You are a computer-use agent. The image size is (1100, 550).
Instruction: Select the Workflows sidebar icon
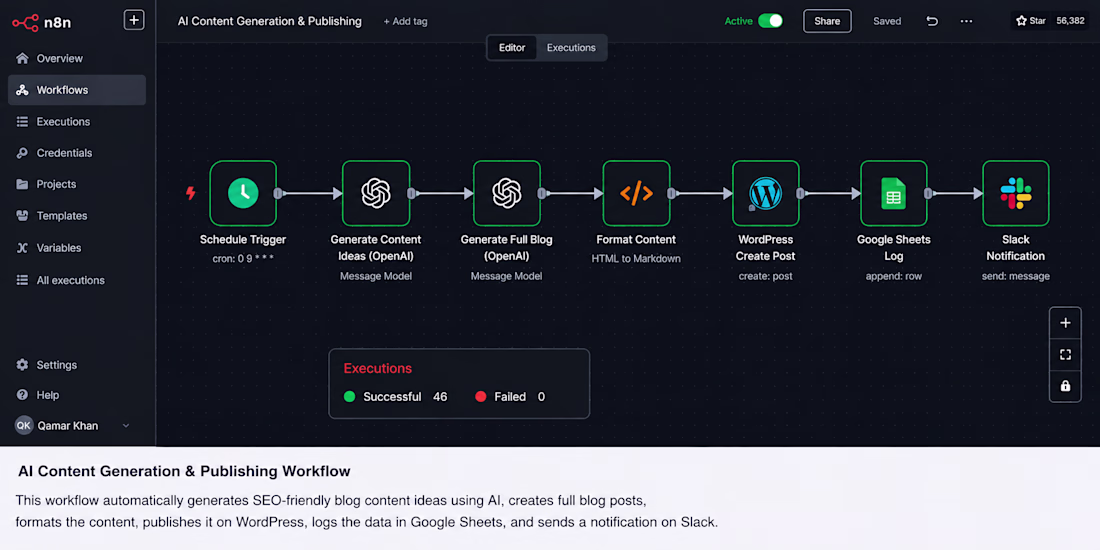[x=22, y=90]
